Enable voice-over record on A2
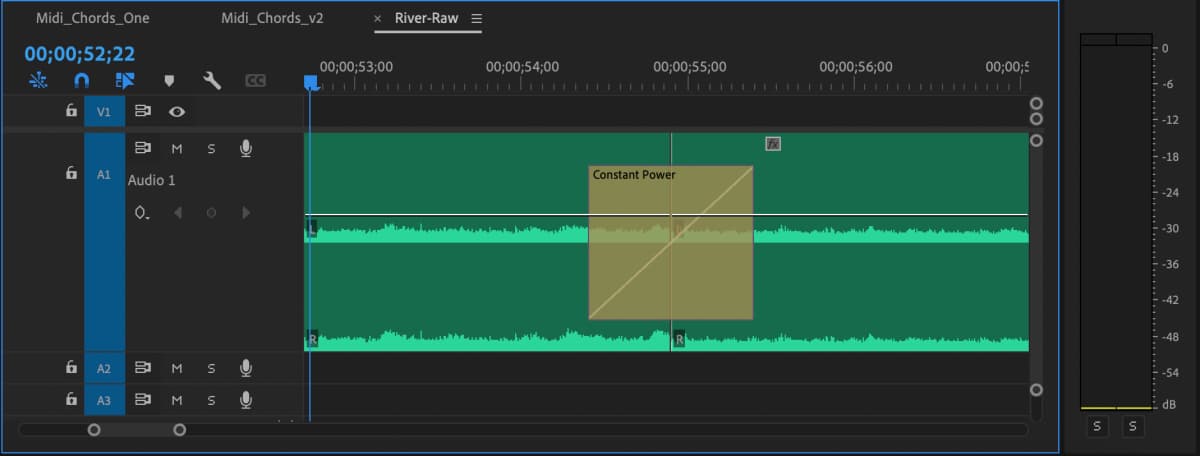The image size is (1200, 456). click(246, 368)
